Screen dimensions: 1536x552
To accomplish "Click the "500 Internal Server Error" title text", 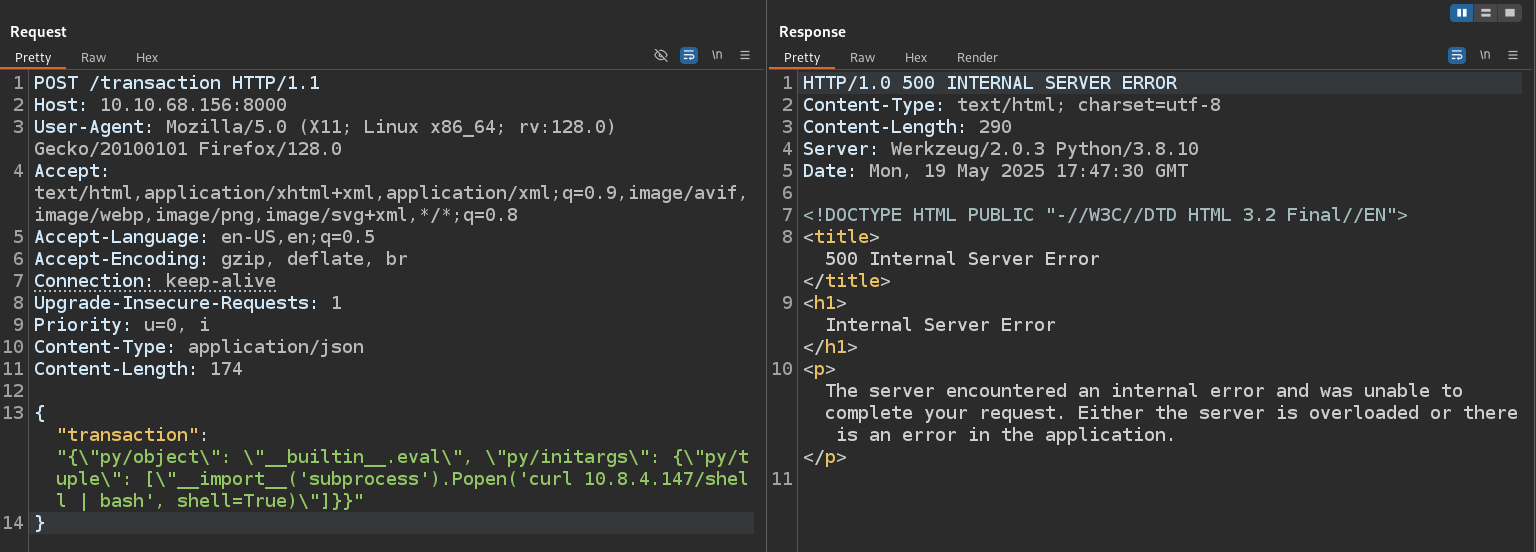I will click(962, 259).
